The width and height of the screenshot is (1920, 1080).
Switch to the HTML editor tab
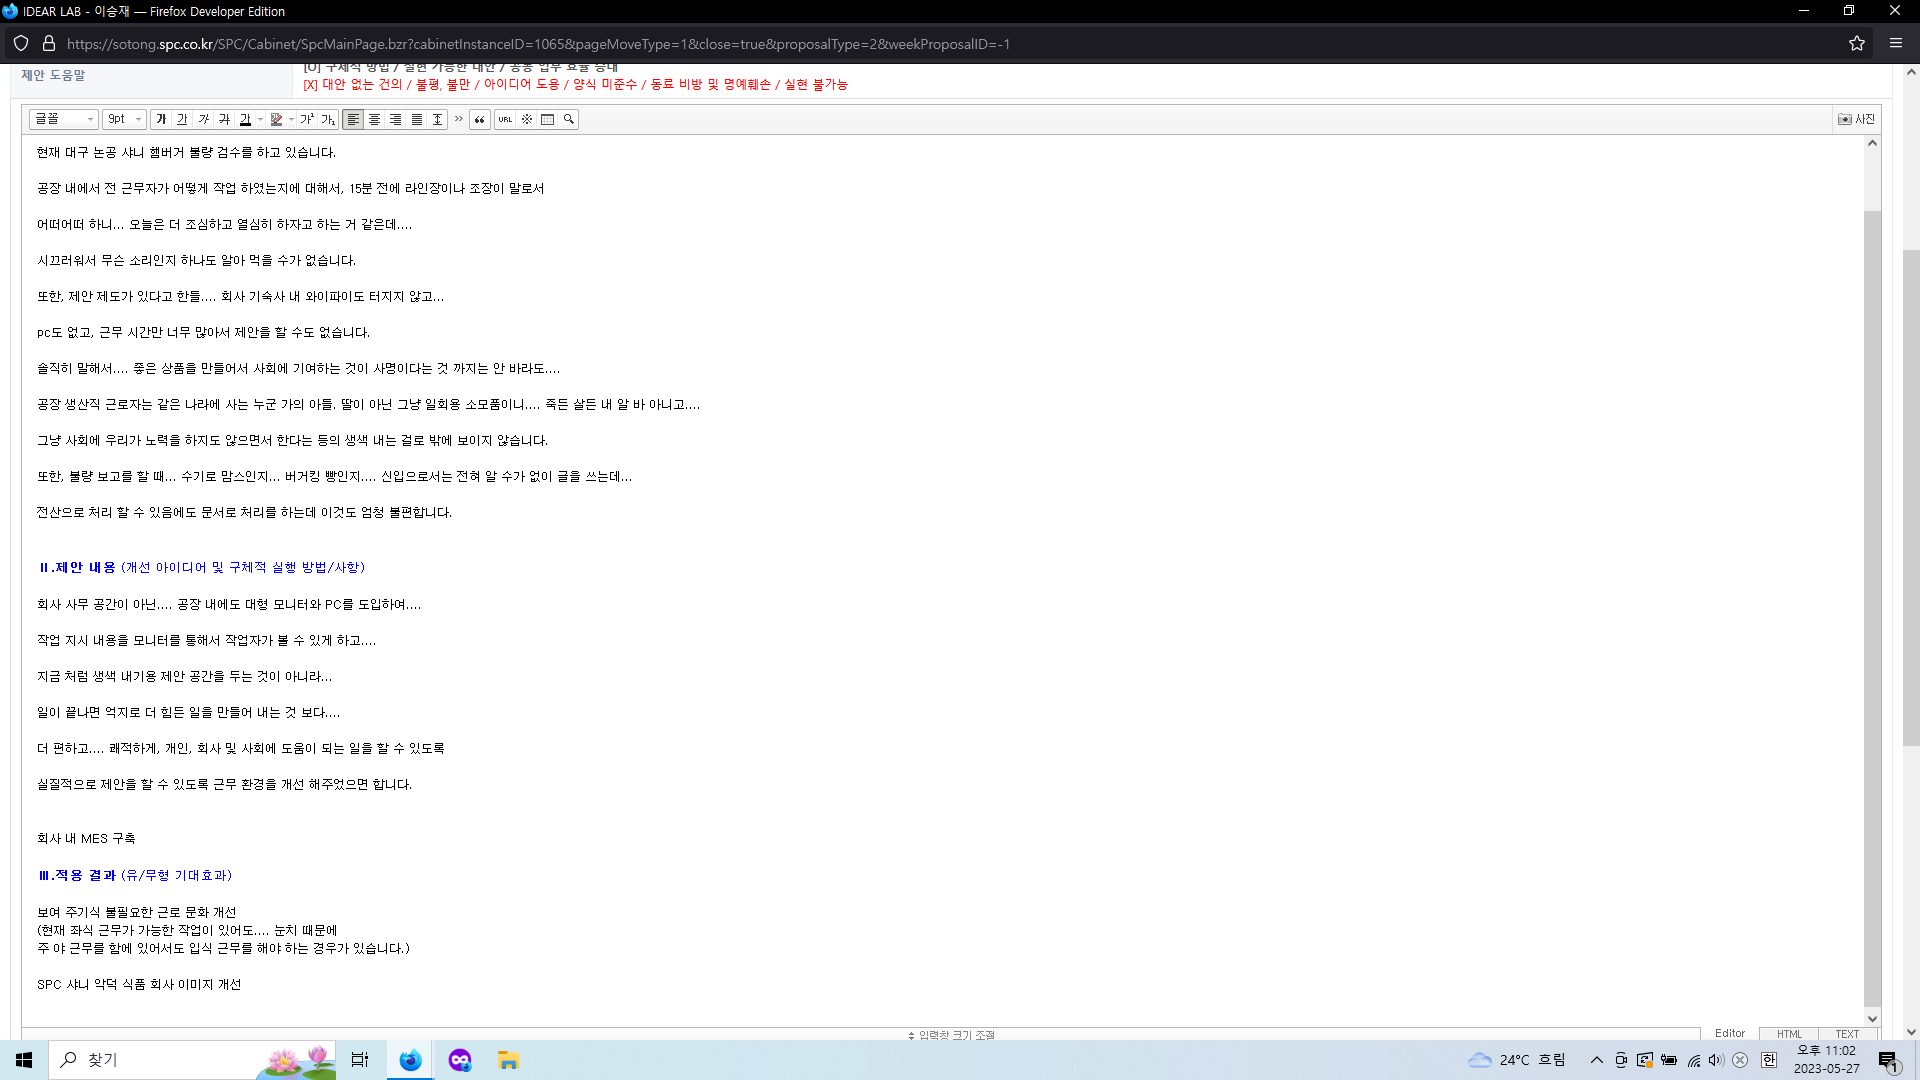[1789, 1034]
